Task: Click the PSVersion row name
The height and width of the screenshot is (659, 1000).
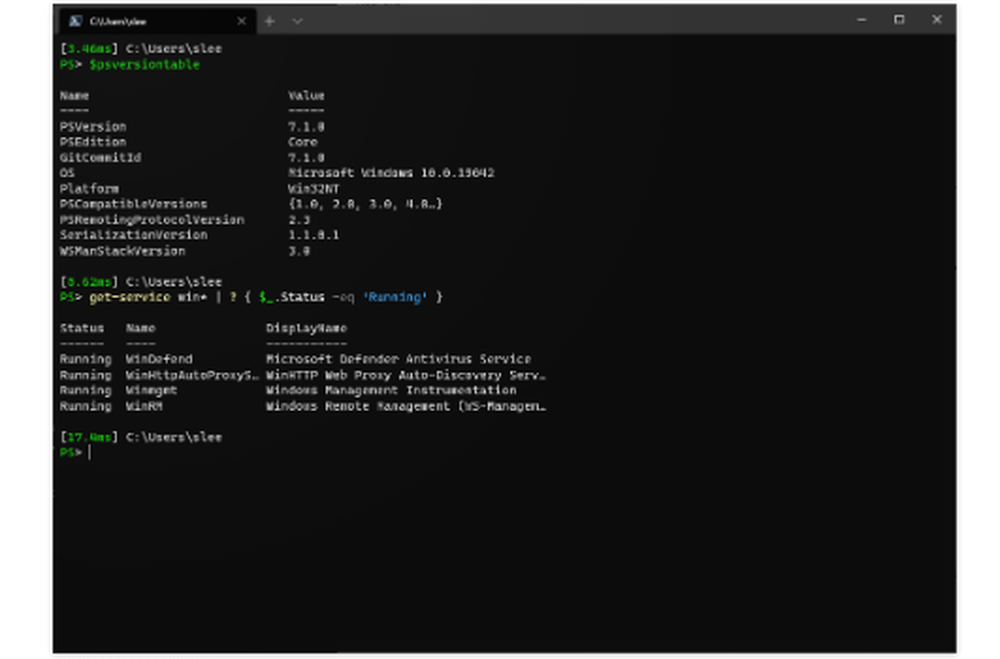Action: [93, 126]
